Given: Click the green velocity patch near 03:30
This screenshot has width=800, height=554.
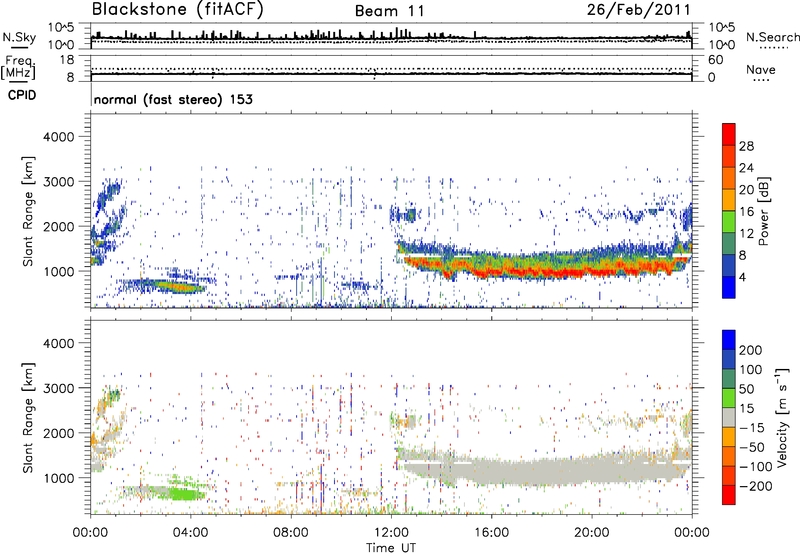Looking at the screenshot, I should 187,494.
